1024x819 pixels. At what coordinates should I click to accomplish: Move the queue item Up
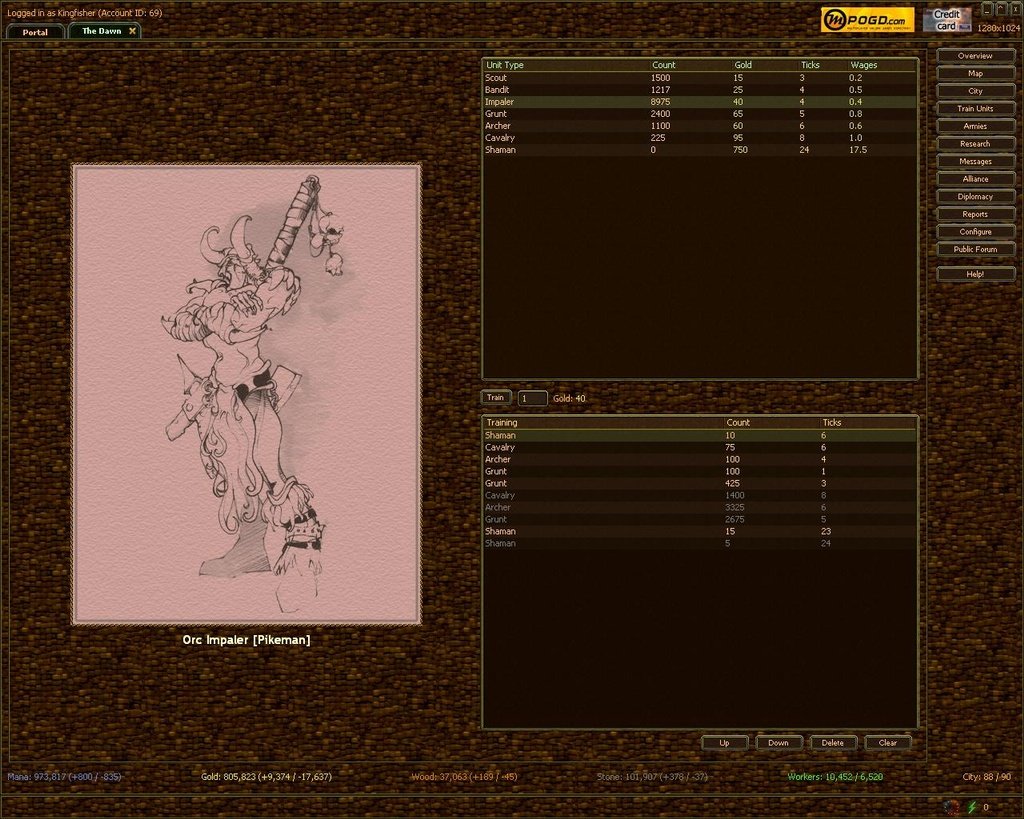(724, 743)
